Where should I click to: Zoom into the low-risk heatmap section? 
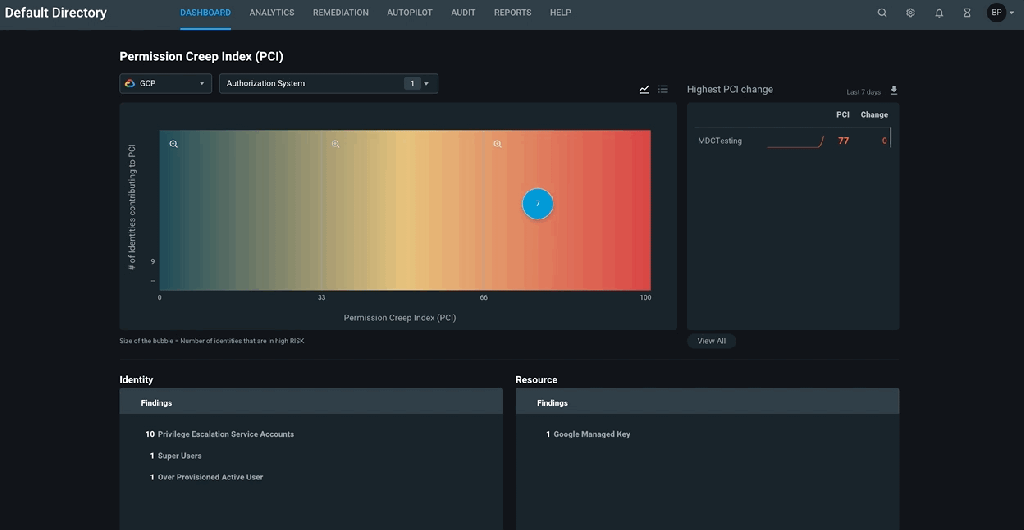click(173, 144)
